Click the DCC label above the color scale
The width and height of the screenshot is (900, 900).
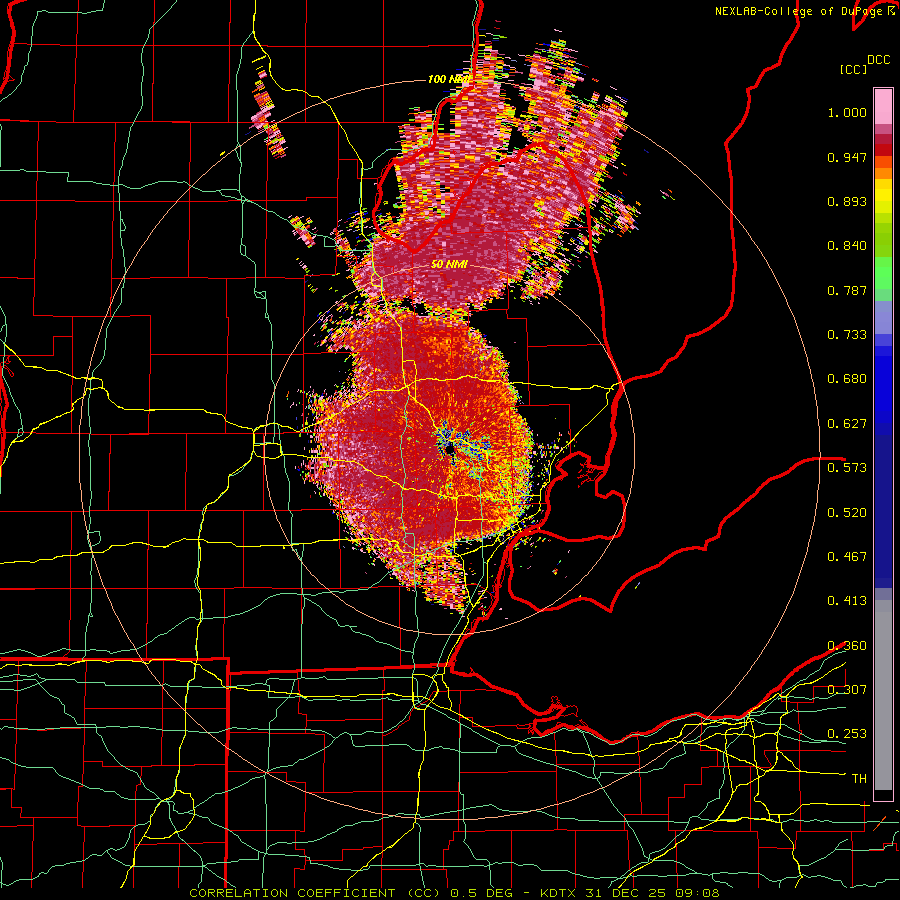878,60
